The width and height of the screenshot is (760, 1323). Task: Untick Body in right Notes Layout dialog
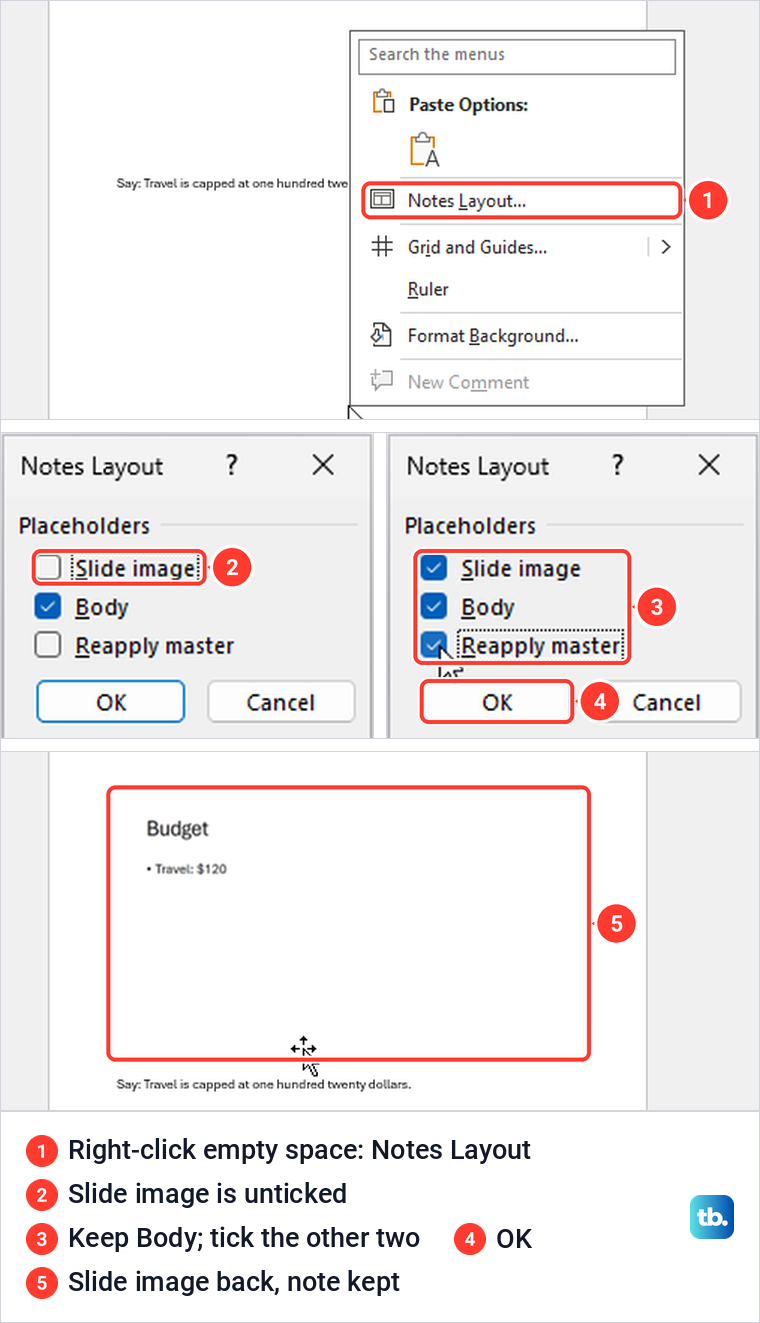pyautogui.click(x=434, y=607)
